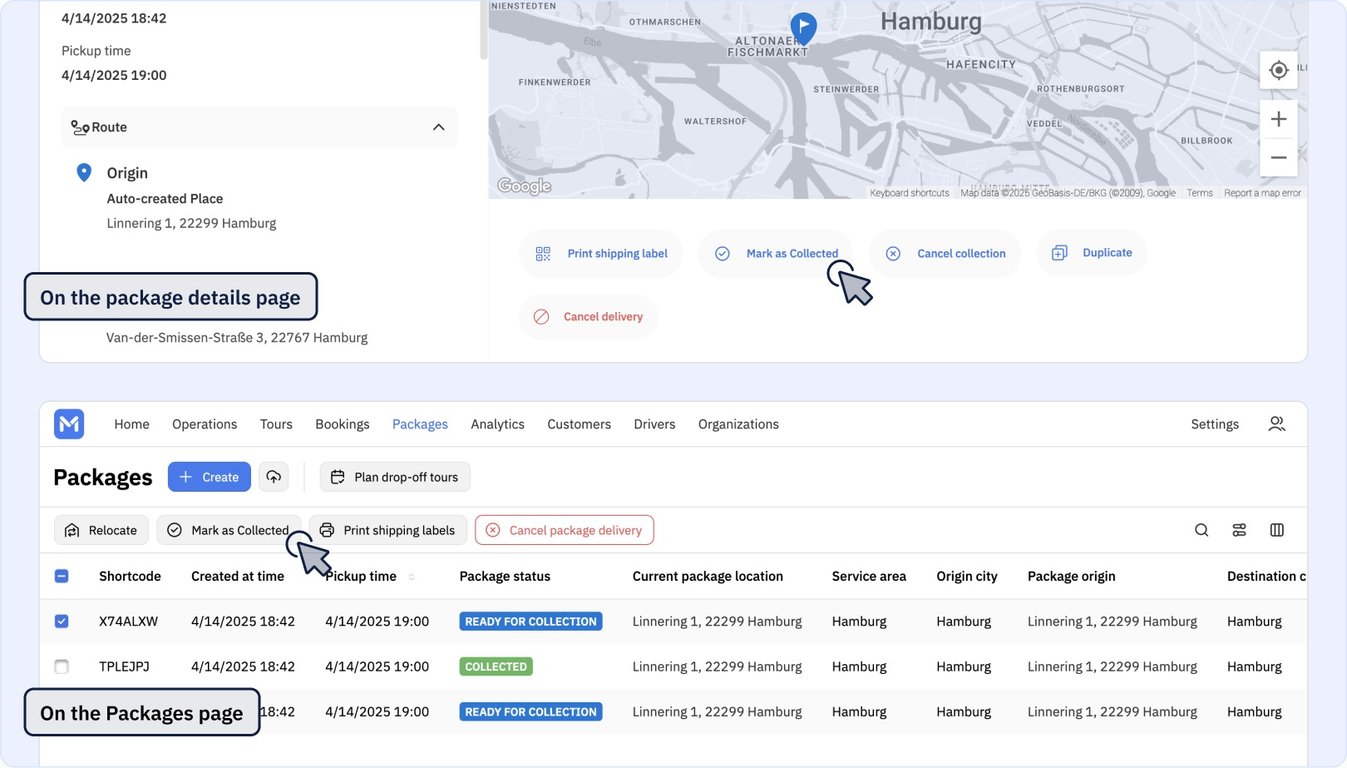Click the details panel vertical scrollbar
This screenshot has width=1347, height=768.
click(x=484, y=30)
